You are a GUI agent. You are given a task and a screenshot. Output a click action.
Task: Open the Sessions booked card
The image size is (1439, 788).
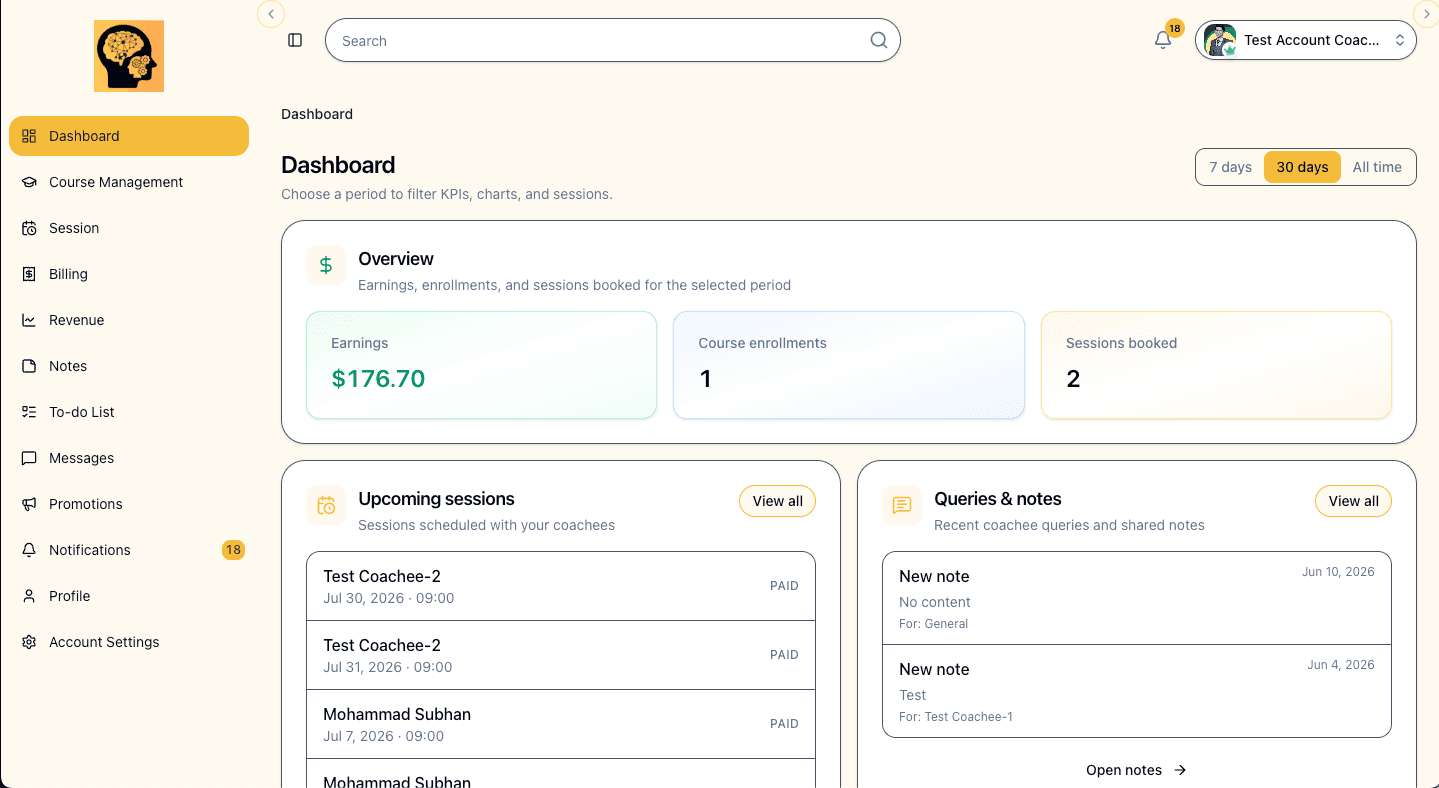(x=1216, y=365)
